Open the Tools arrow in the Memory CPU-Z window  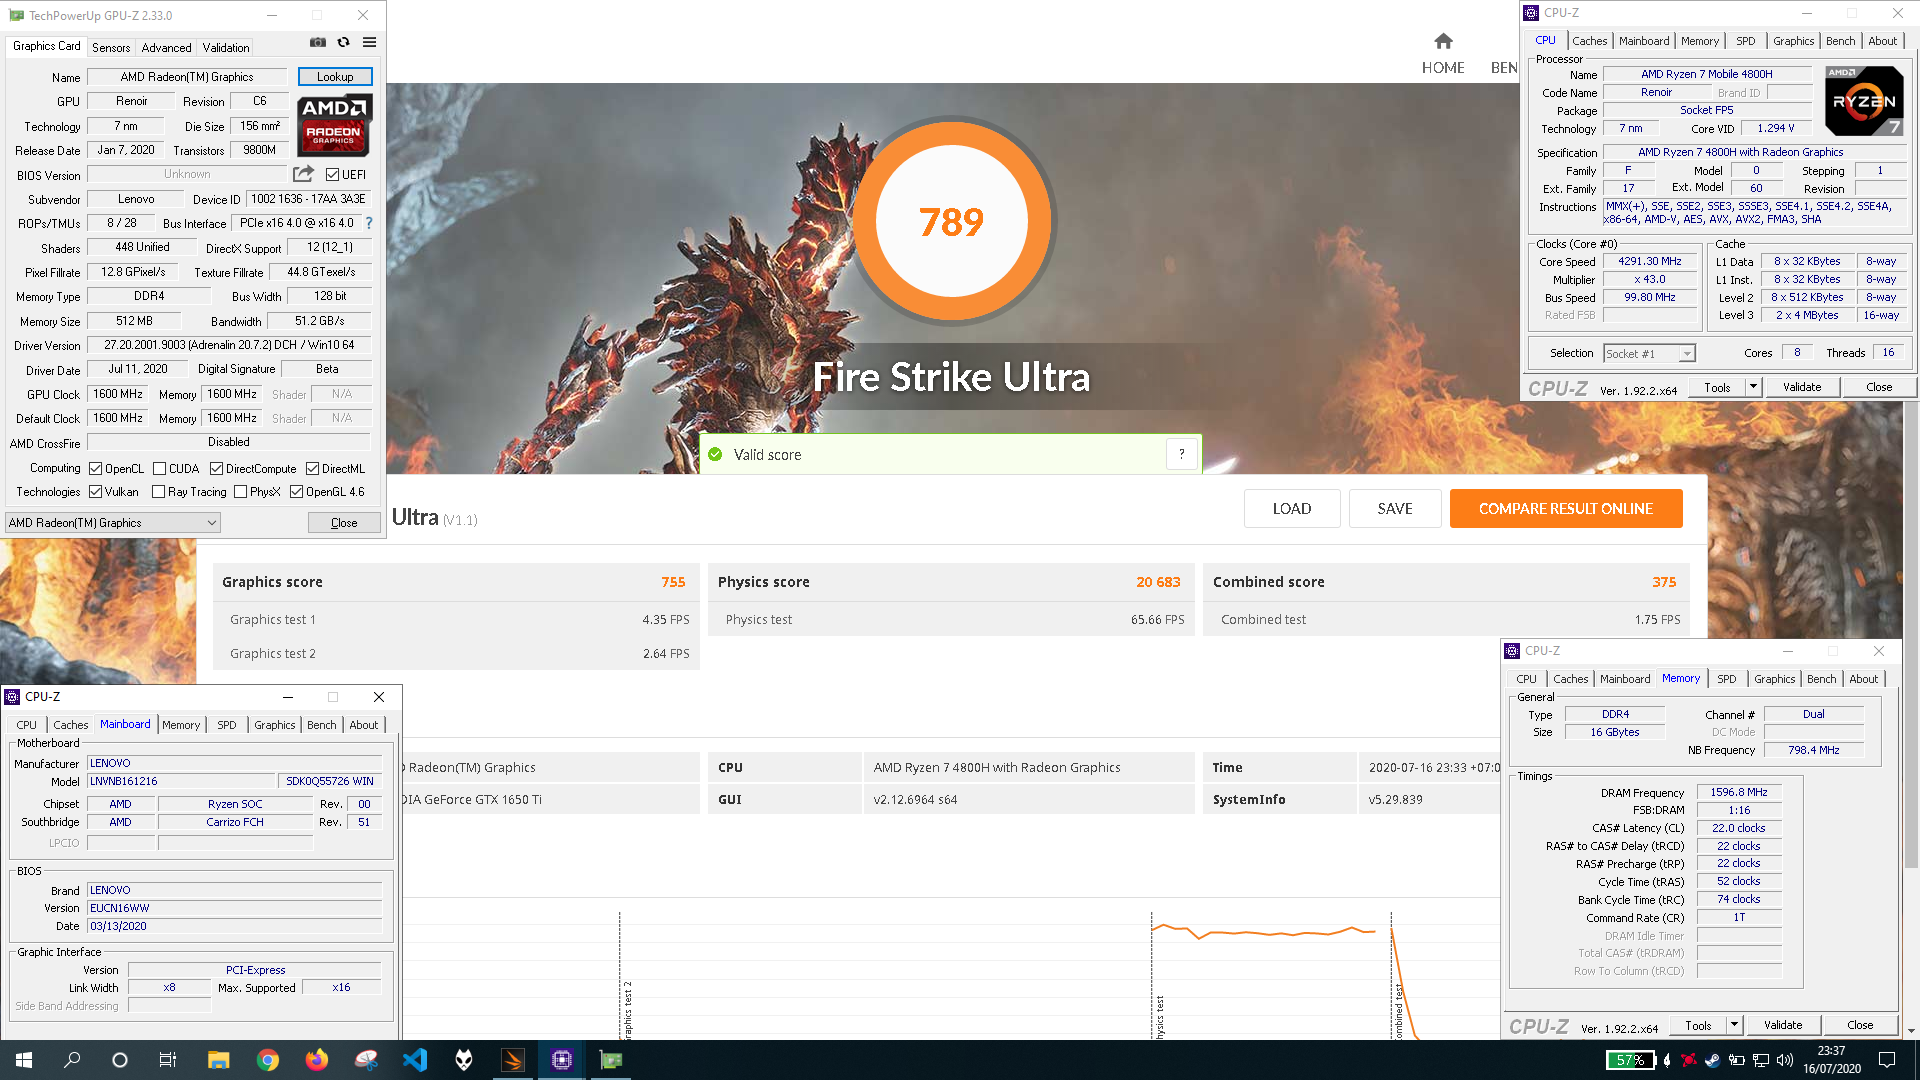click(x=1734, y=1026)
